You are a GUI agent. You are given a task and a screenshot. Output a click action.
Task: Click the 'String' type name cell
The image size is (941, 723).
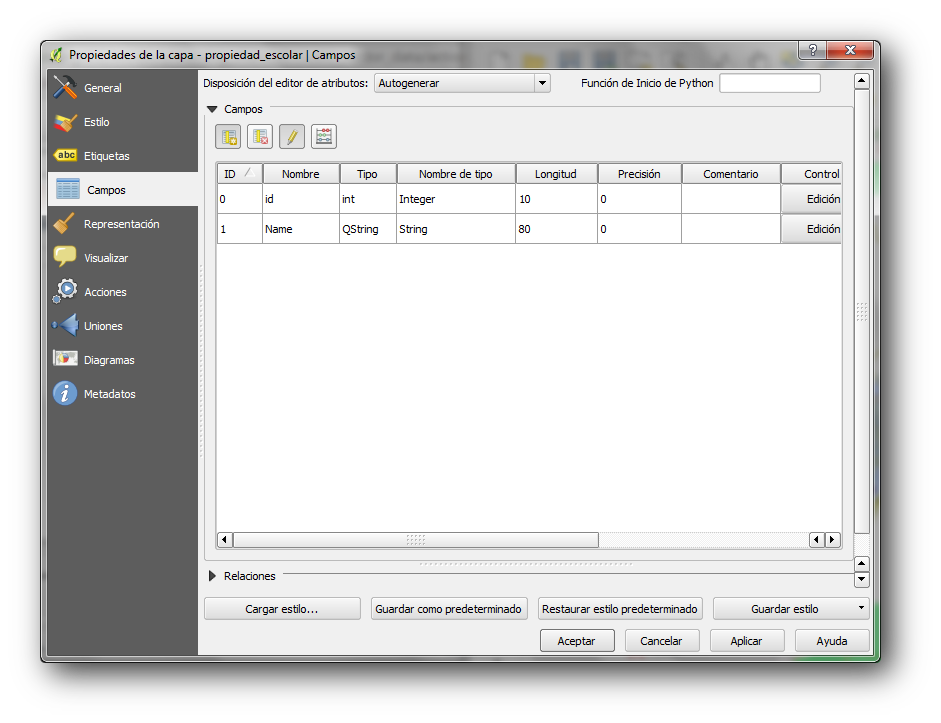[455, 229]
